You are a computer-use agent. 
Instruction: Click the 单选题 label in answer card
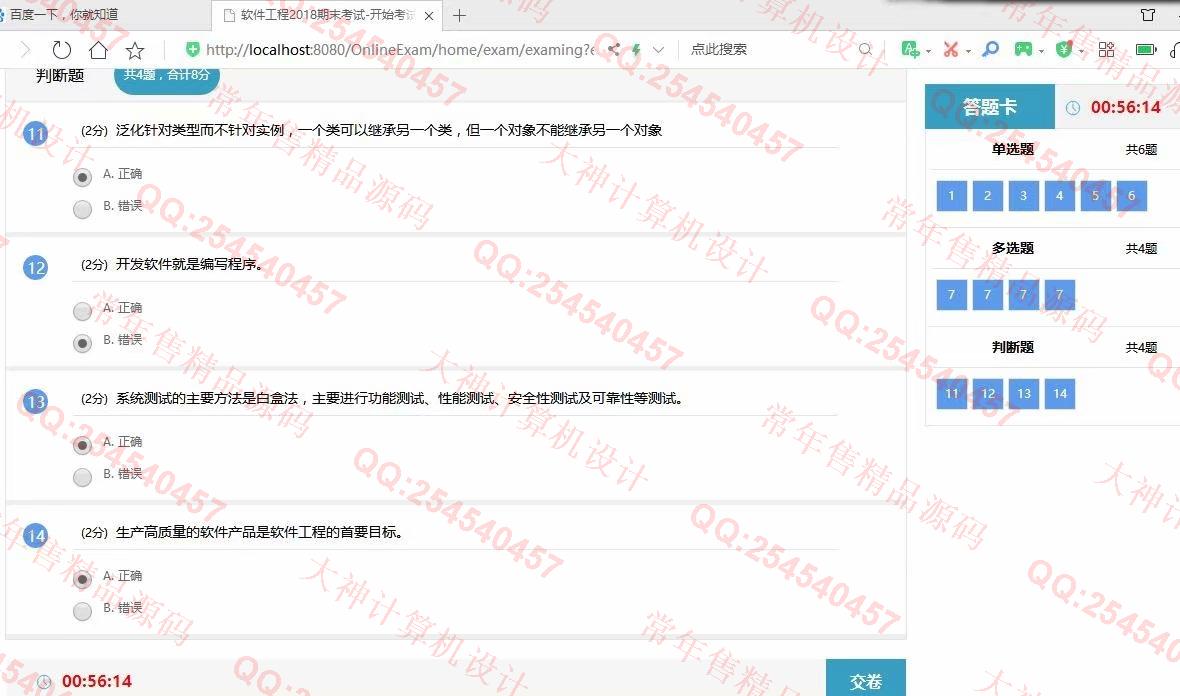coord(1013,149)
